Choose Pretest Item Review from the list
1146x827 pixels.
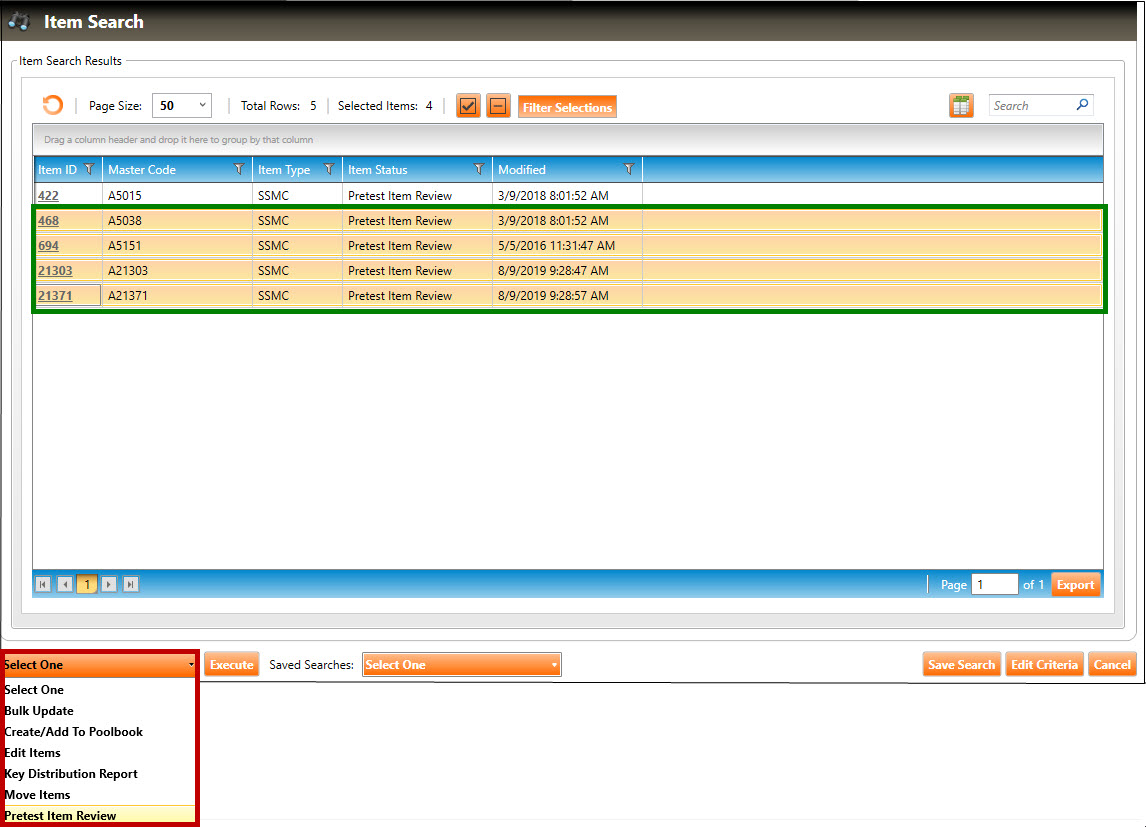coord(60,816)
